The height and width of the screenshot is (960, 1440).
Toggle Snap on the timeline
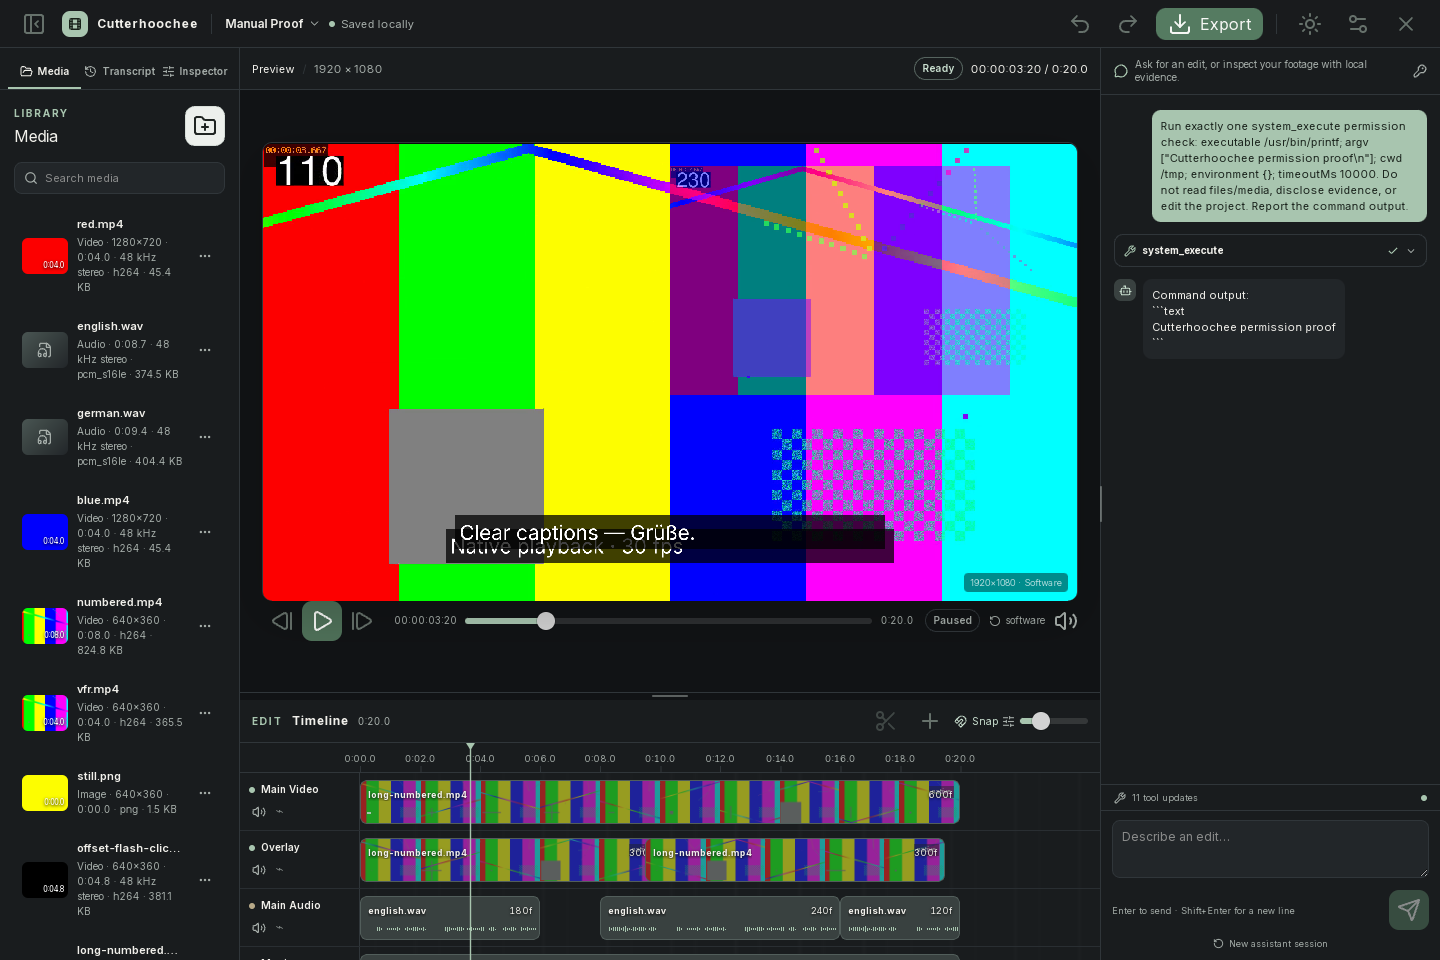977,721
